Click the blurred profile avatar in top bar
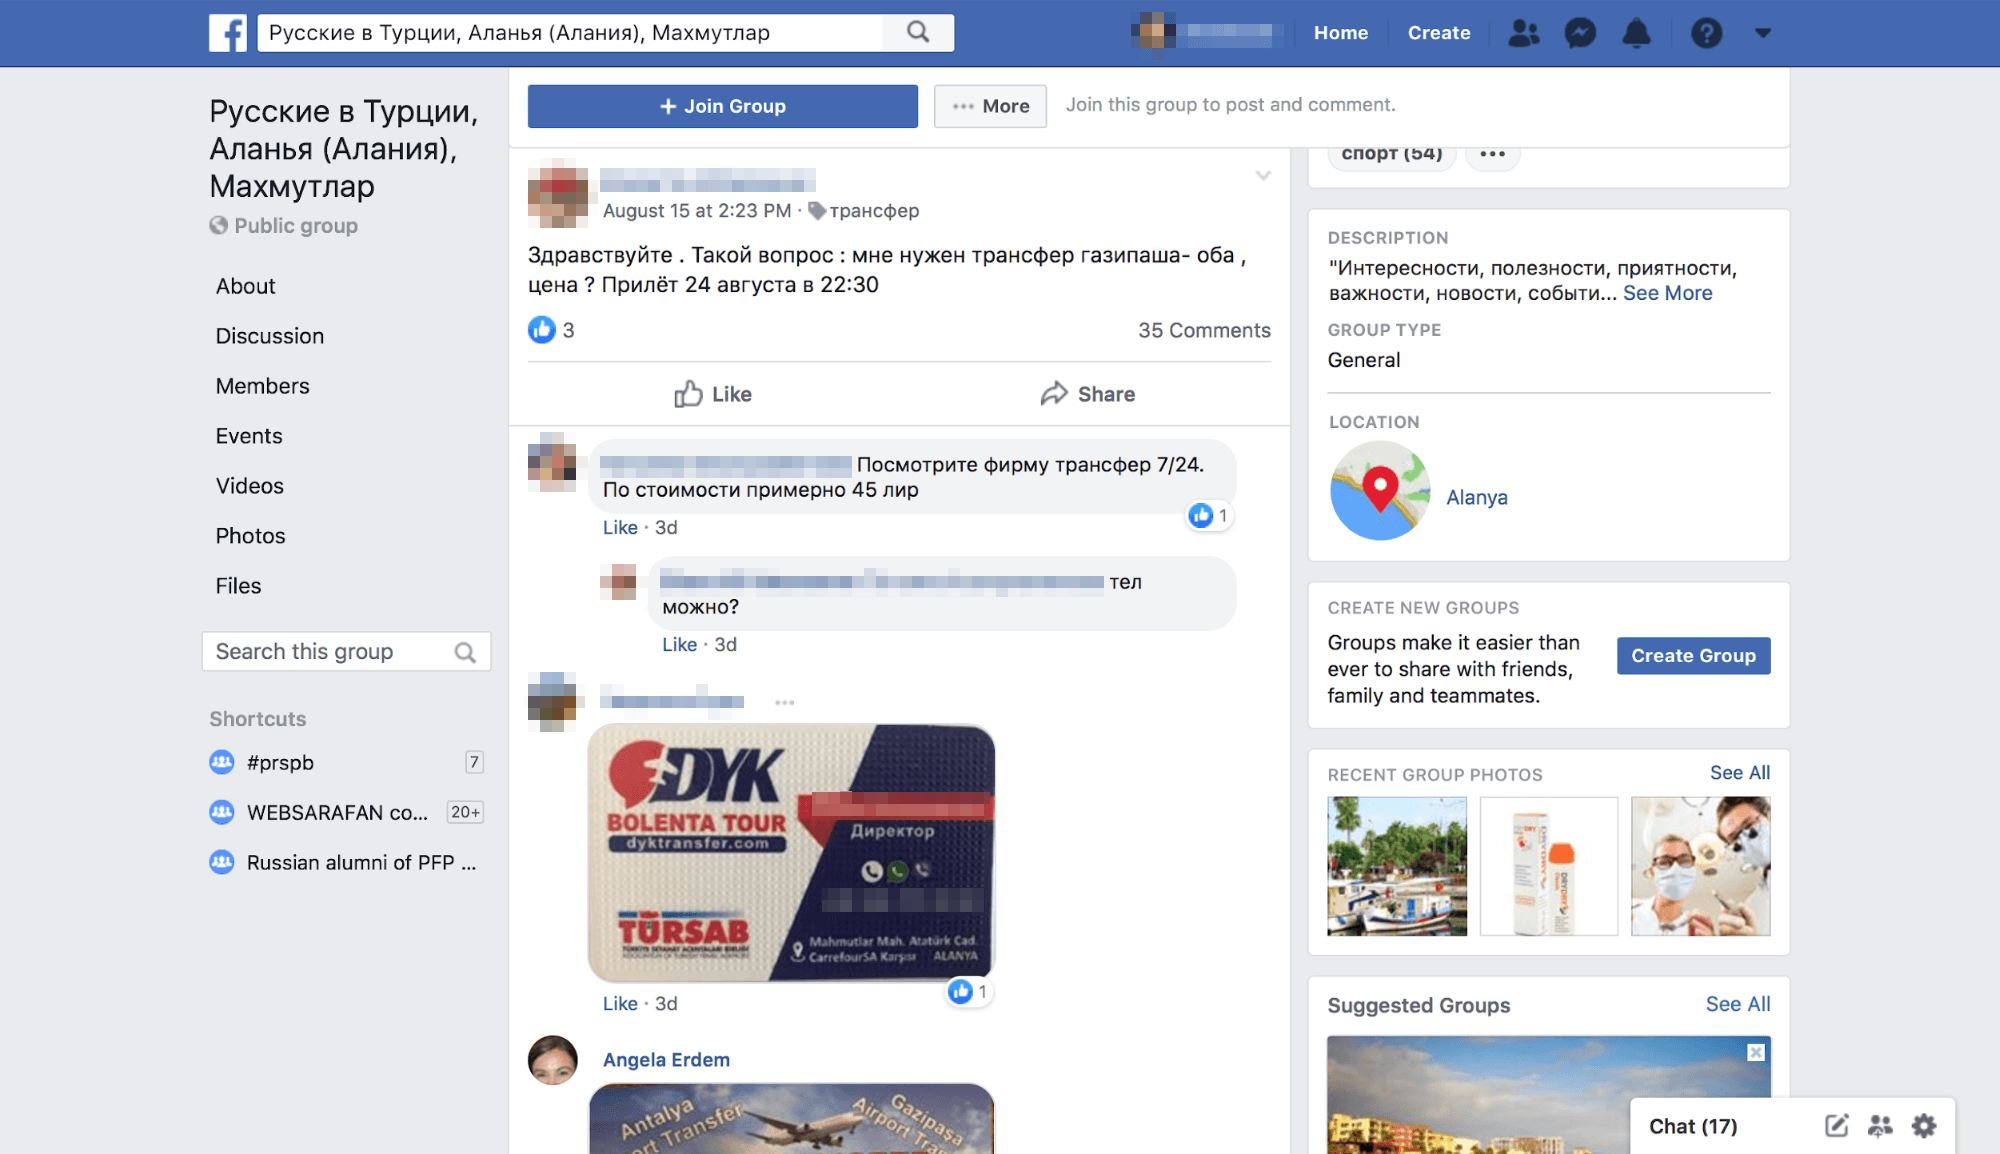This screenshot has height=1154, width=2000. (1152, 33)
